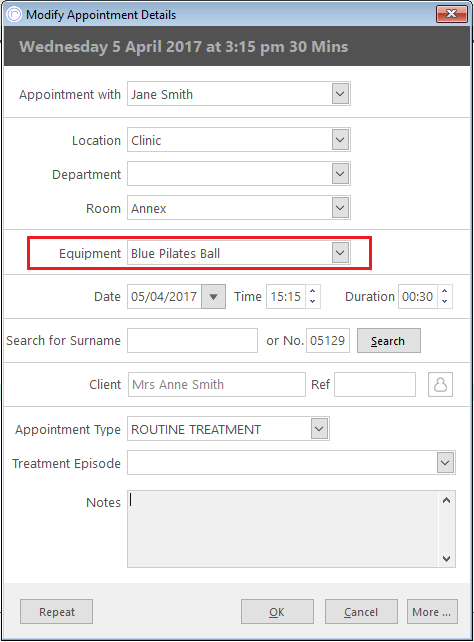Decrease the Time spinner value

tap(313, 302)
